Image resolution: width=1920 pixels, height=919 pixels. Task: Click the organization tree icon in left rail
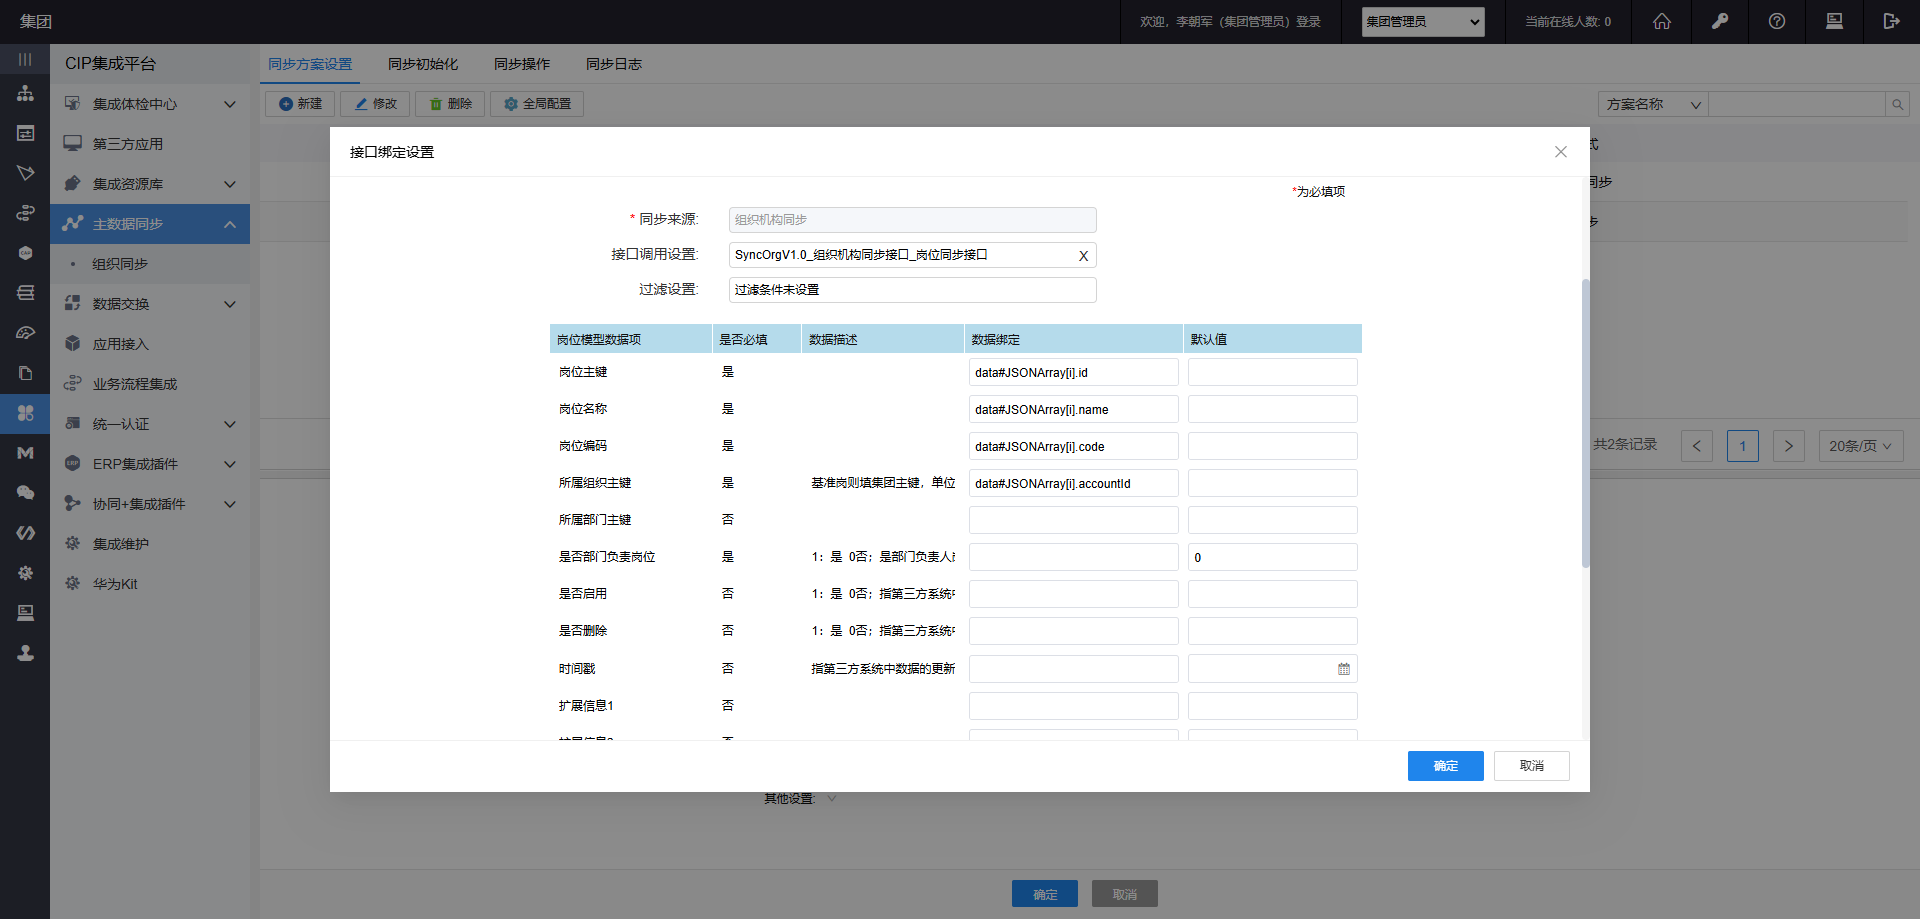tap(25, 94)
